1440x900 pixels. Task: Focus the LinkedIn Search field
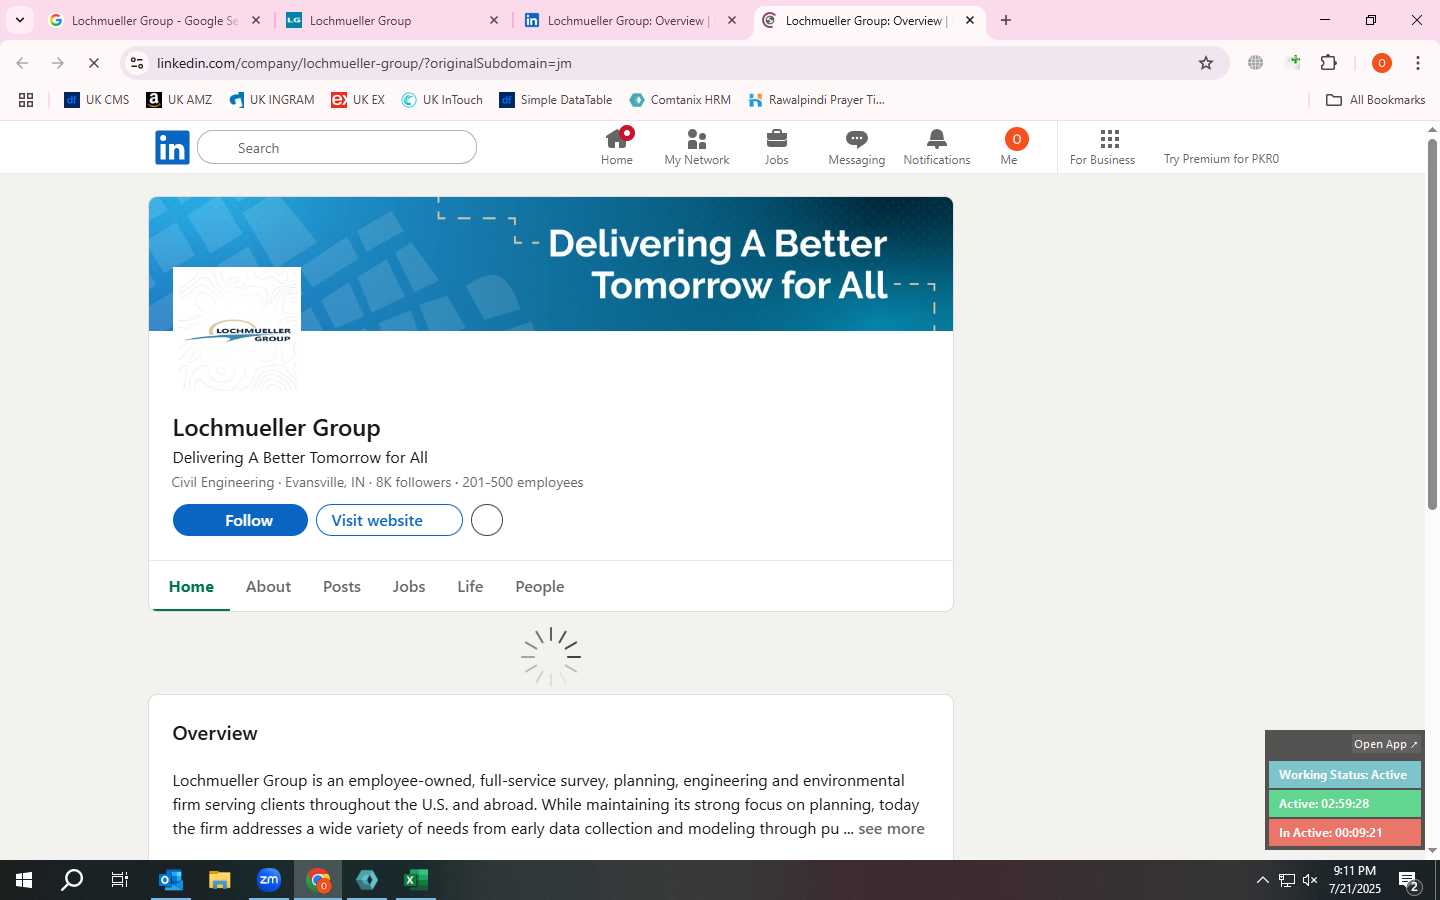[337, 148]
